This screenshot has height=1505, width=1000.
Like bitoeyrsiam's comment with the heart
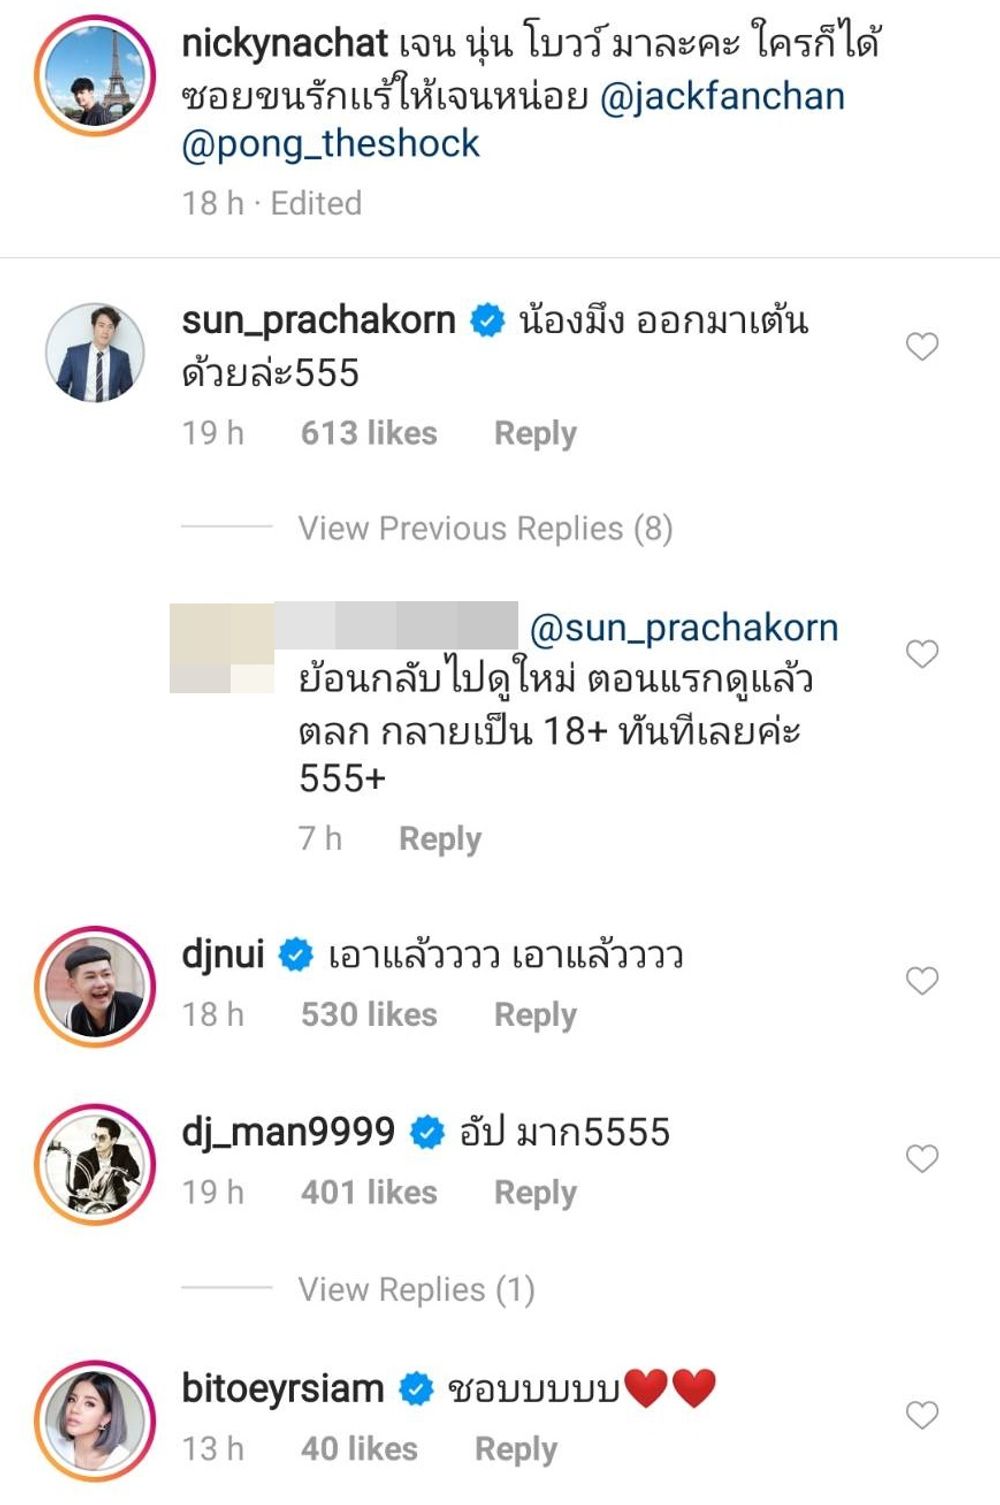(x=922, y=1416)
